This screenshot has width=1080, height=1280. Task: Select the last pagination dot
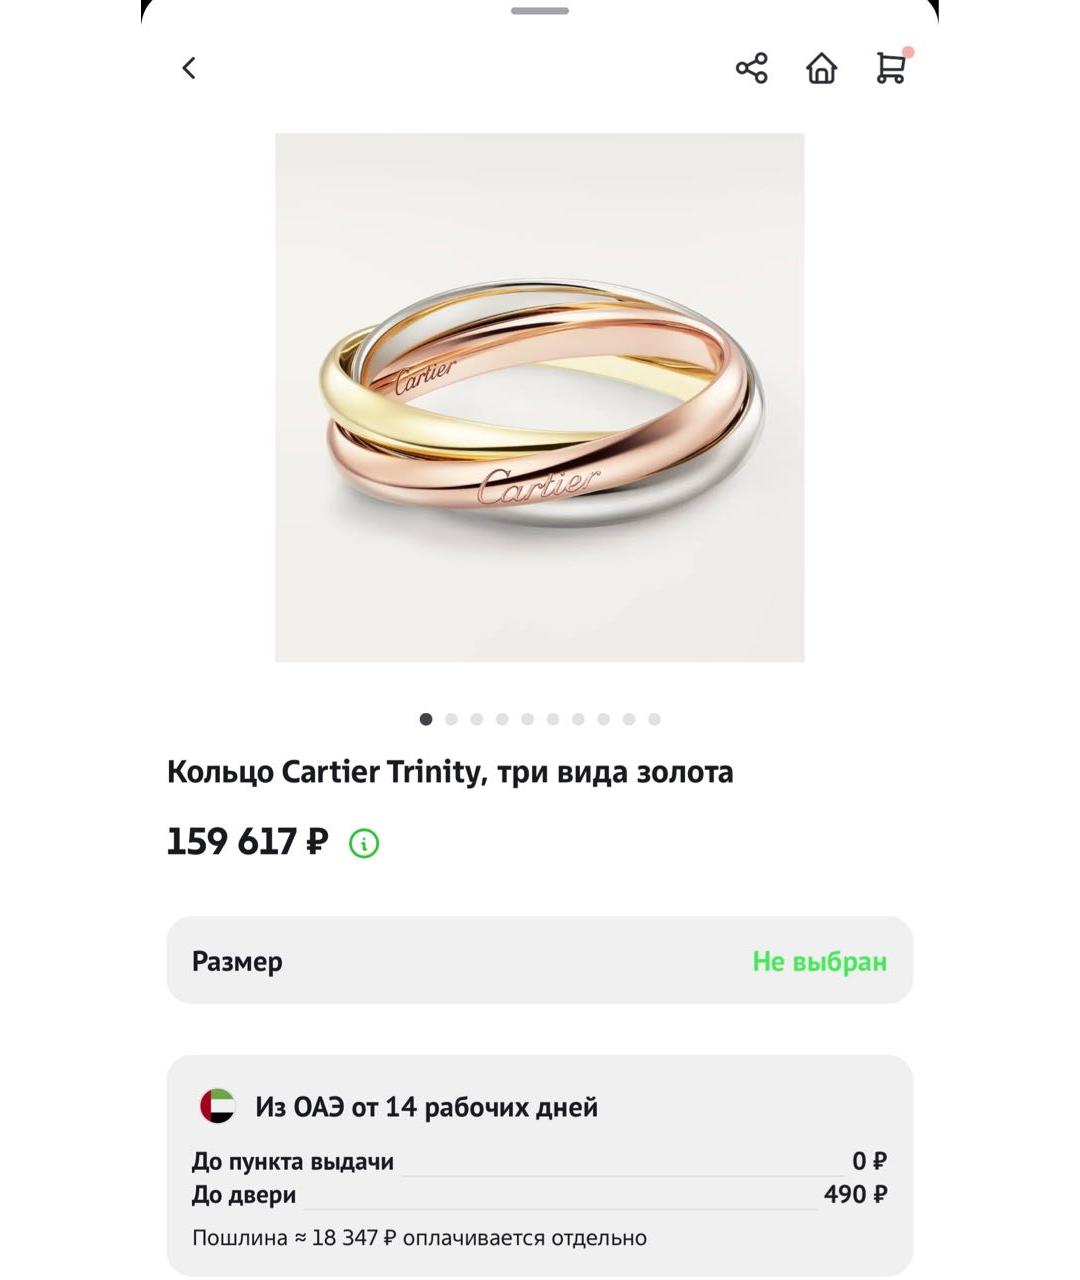[x=655, y=718]
